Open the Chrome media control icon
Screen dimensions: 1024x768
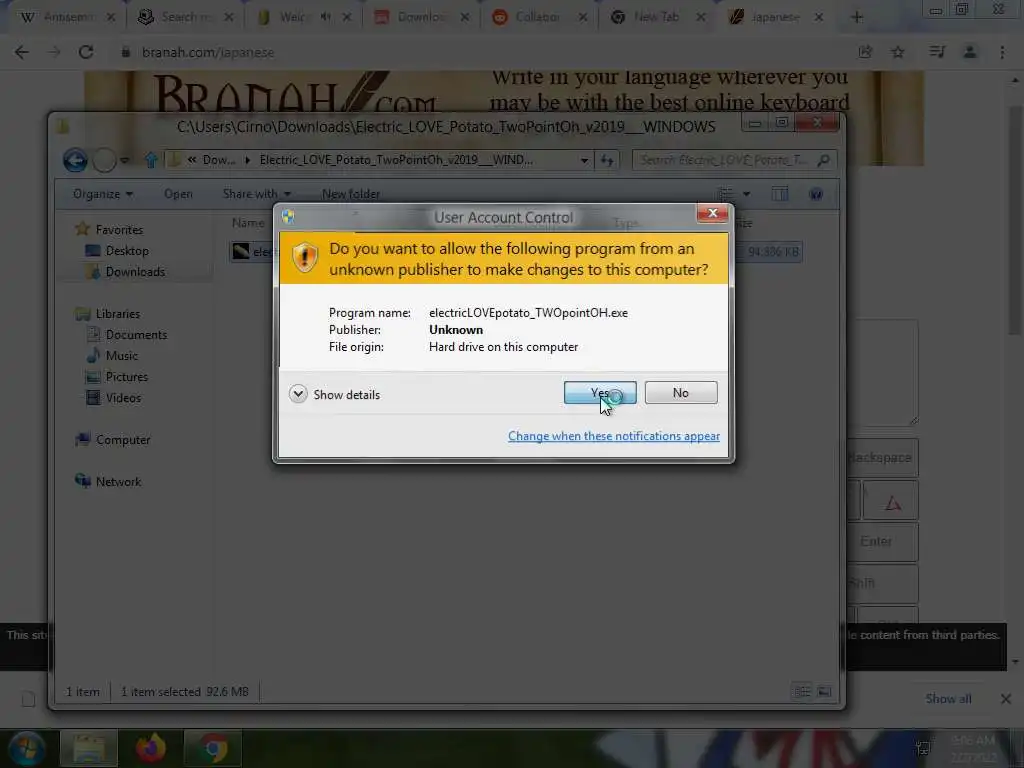(937, 52)
